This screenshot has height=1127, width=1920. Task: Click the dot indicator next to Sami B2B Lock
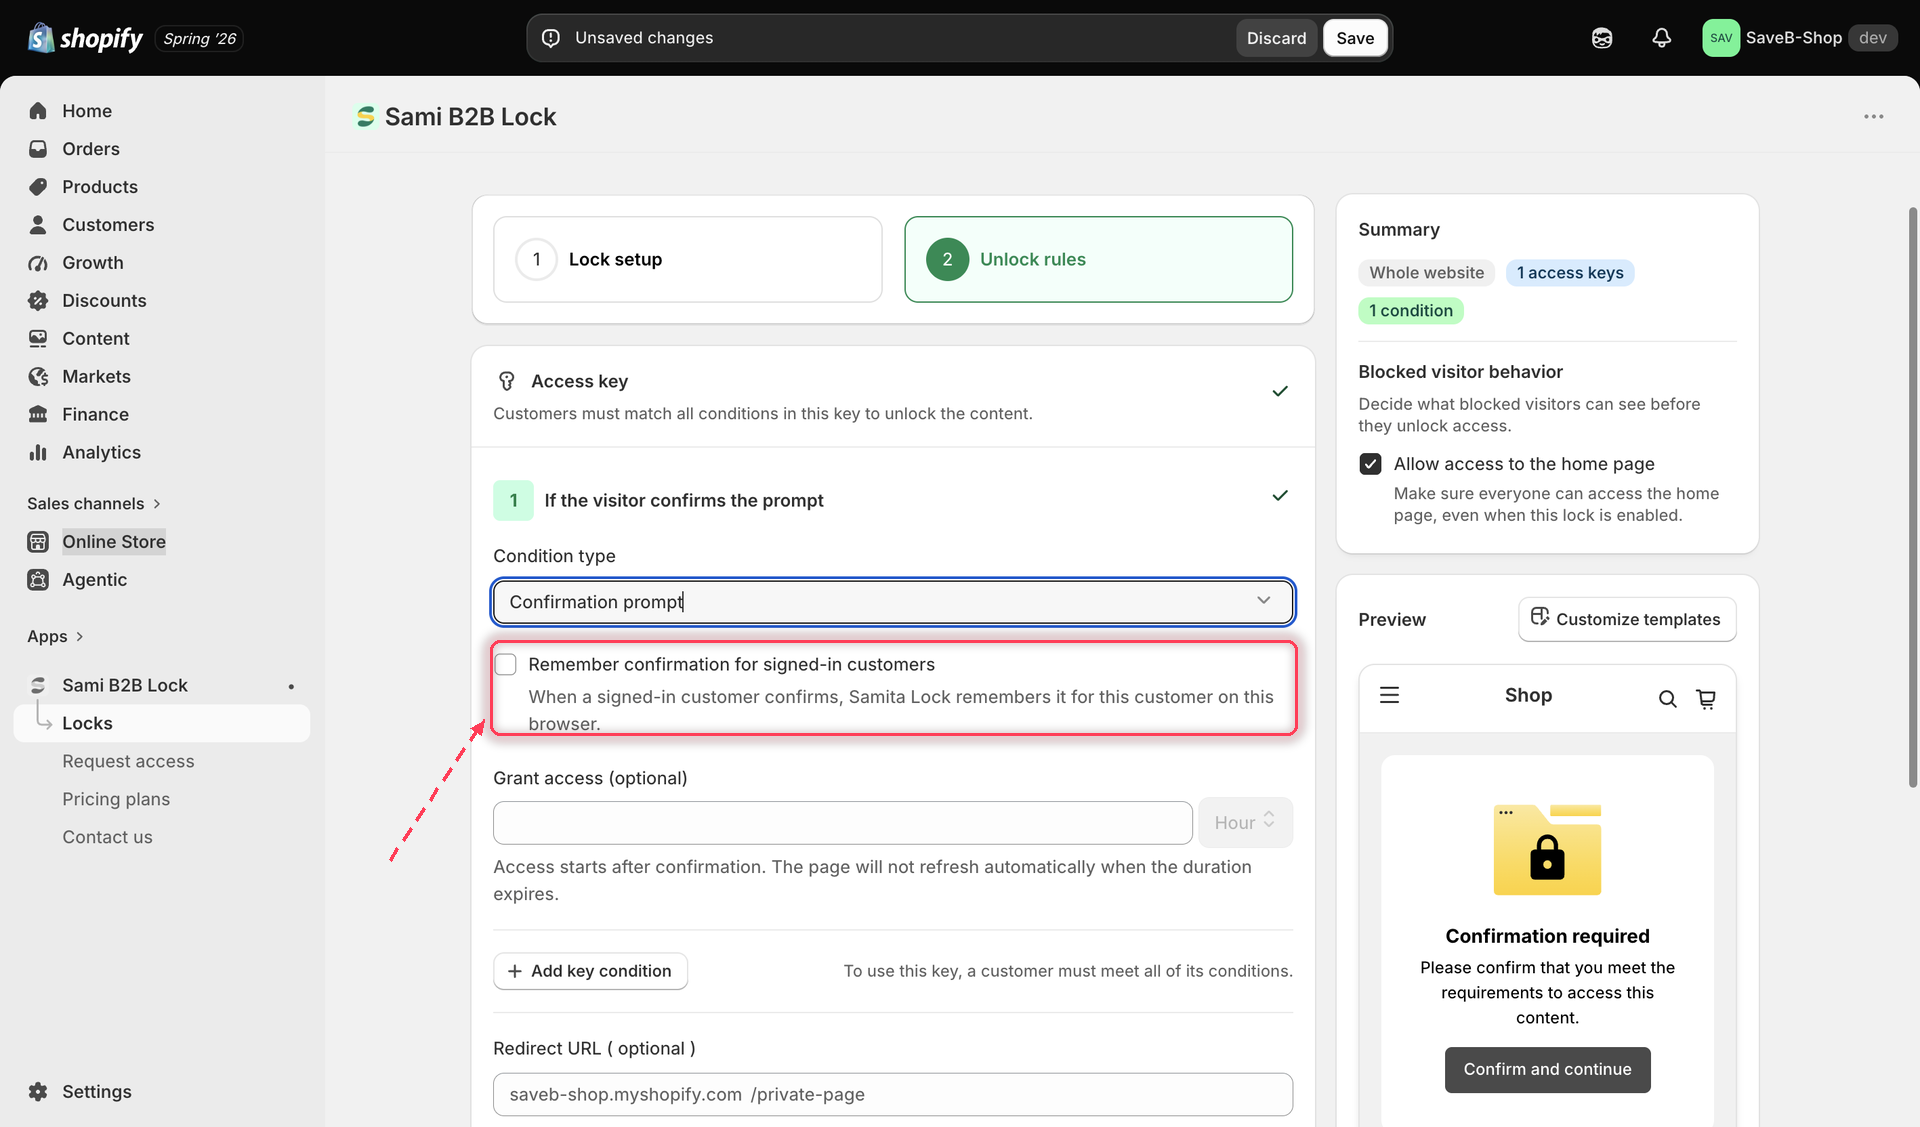click(291, 686)
